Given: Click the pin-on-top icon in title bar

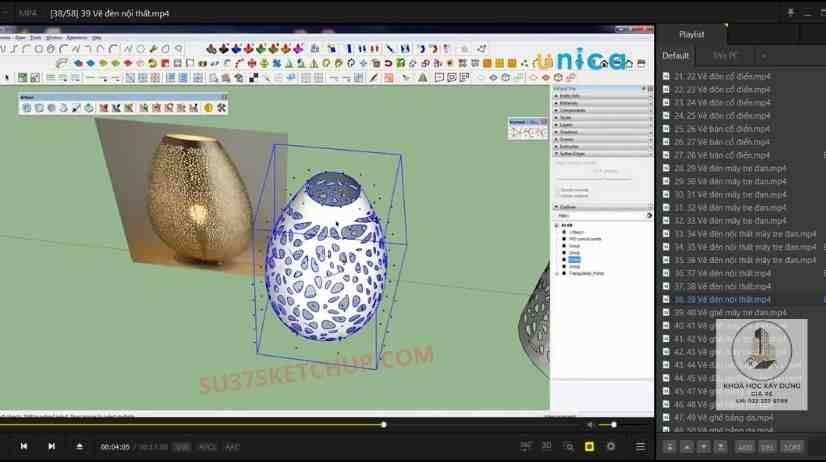Looking at the screenshot, I should 791,13.
